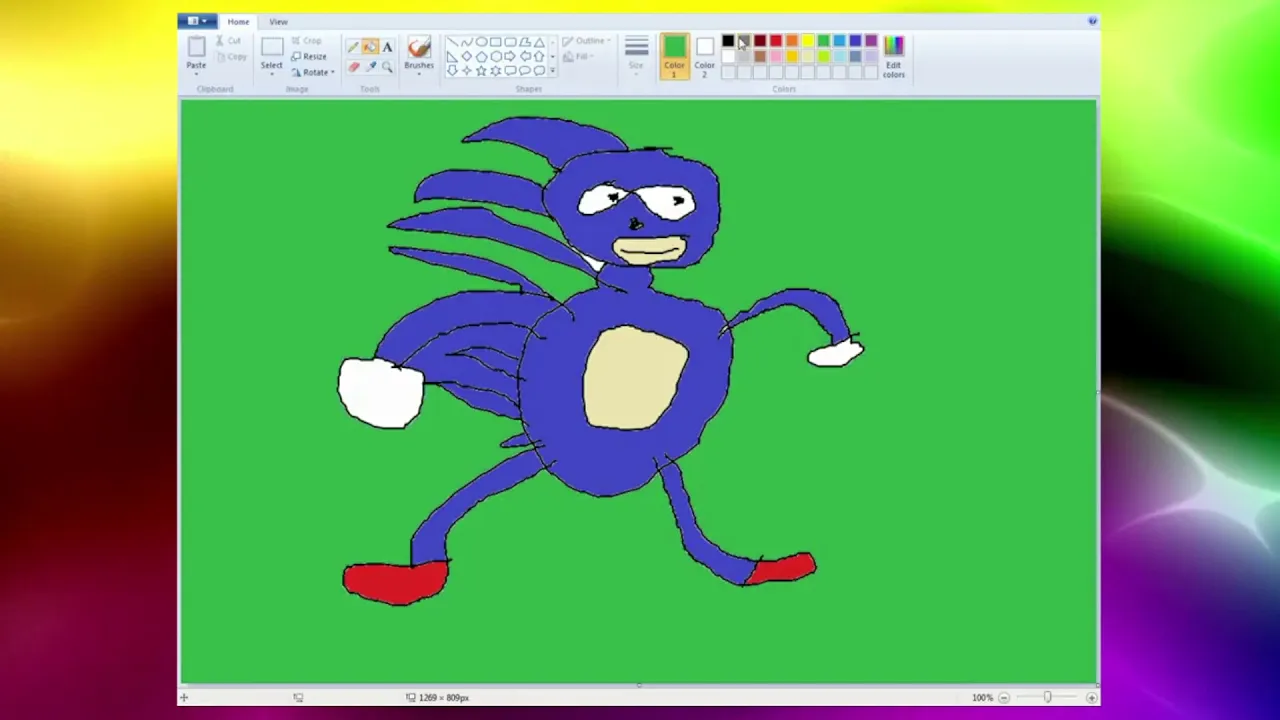
Task: Pick the lime color swatch
Action: coord(824,56)
